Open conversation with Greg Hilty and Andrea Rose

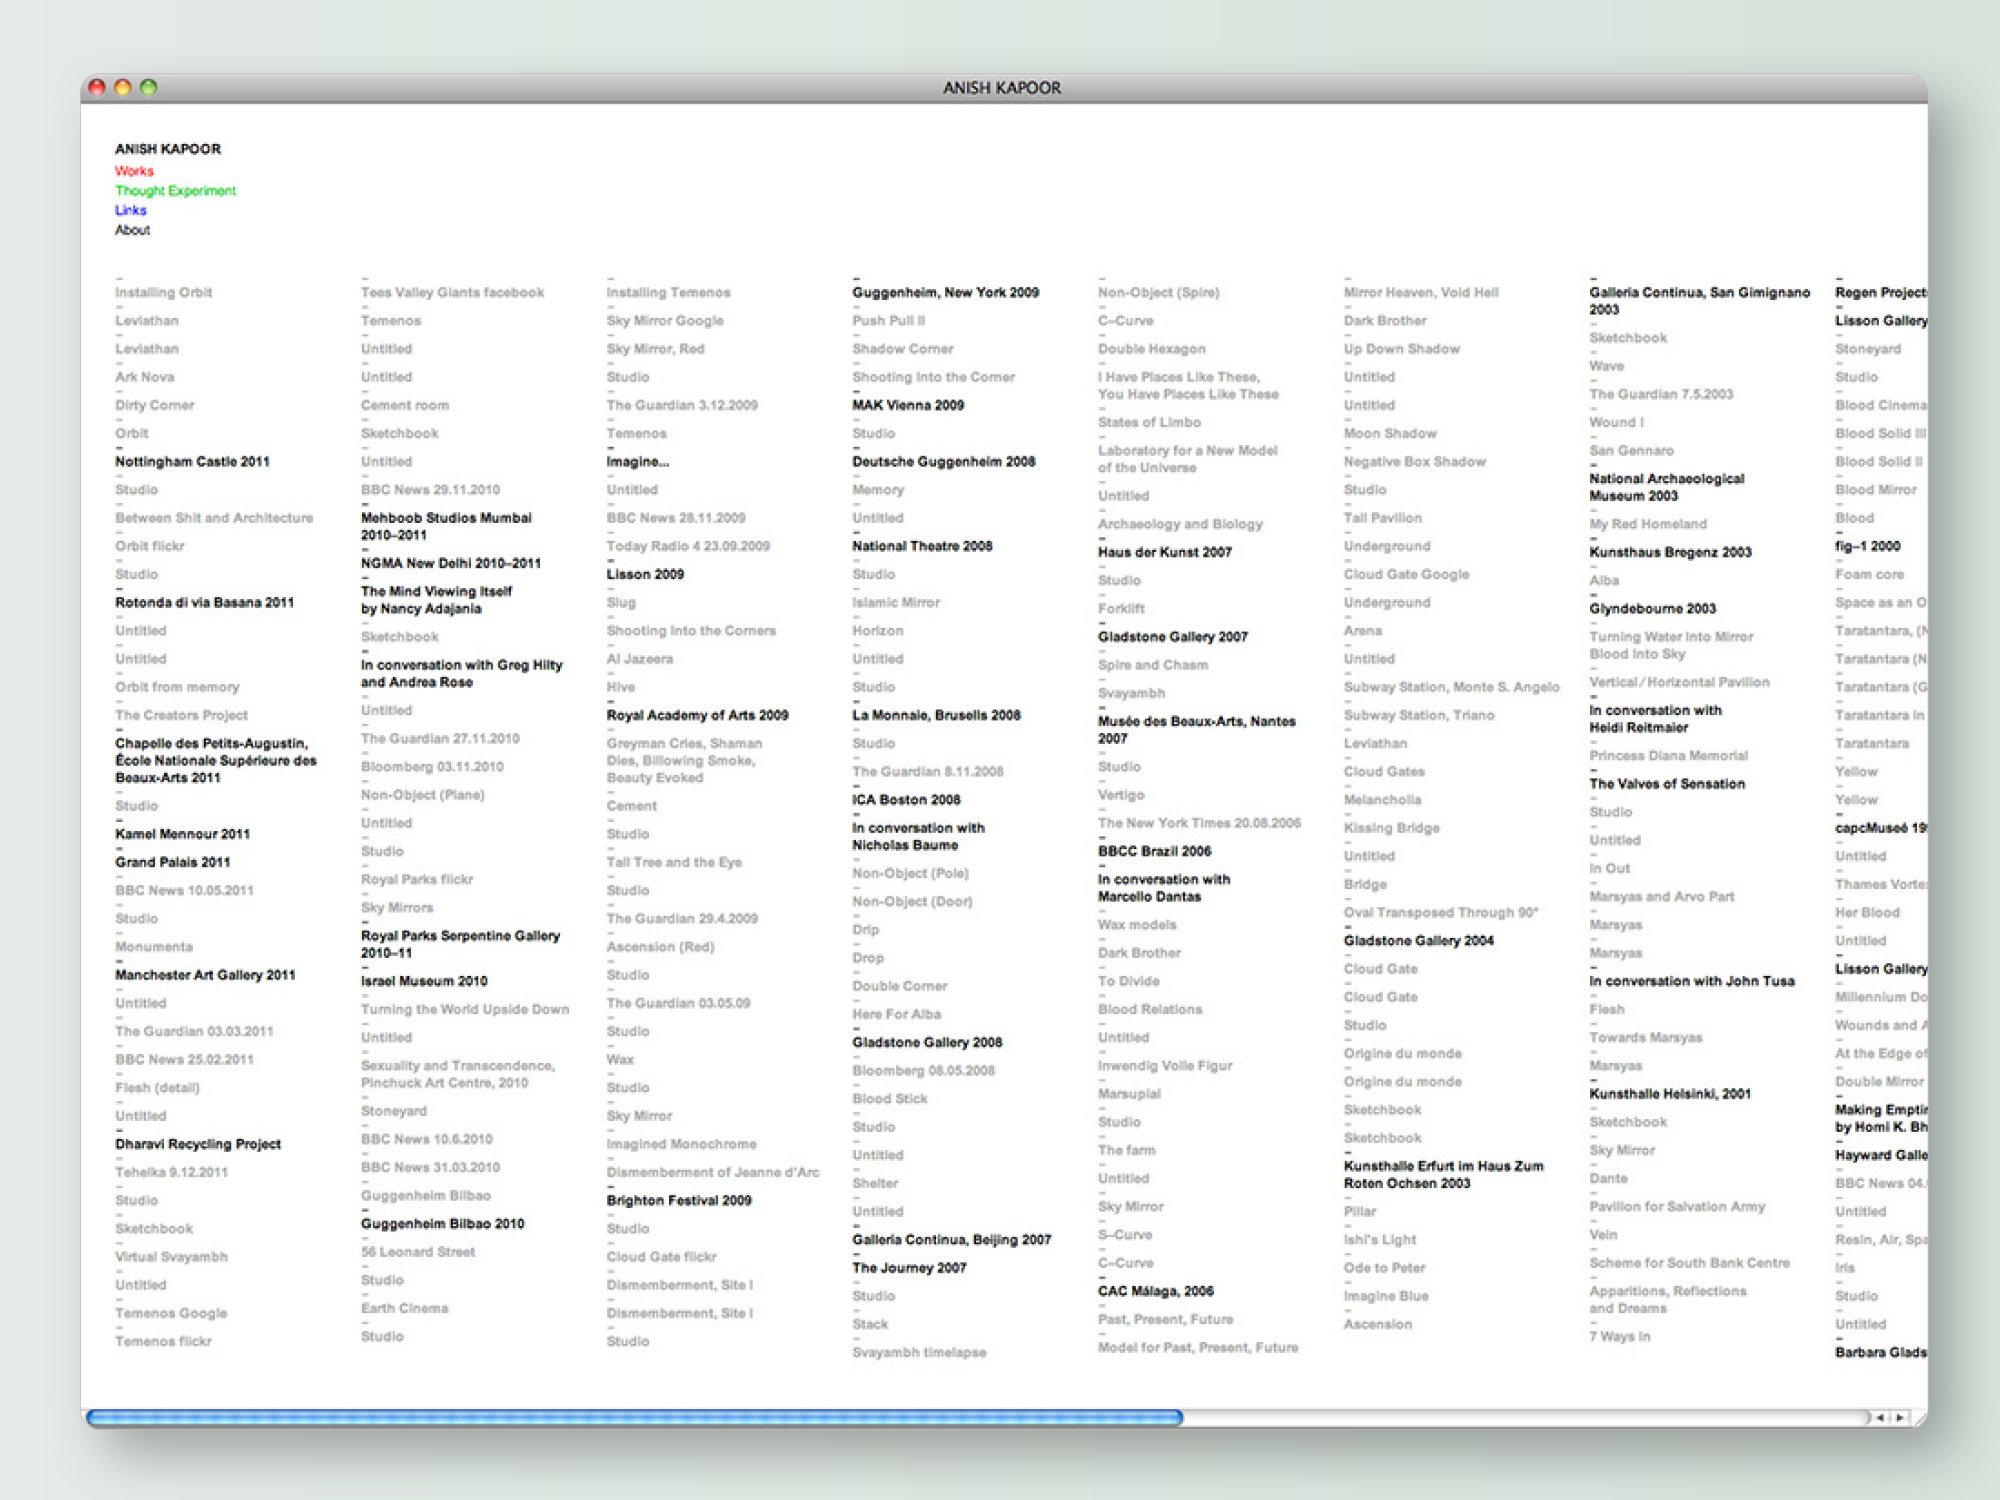click(461, 673)
